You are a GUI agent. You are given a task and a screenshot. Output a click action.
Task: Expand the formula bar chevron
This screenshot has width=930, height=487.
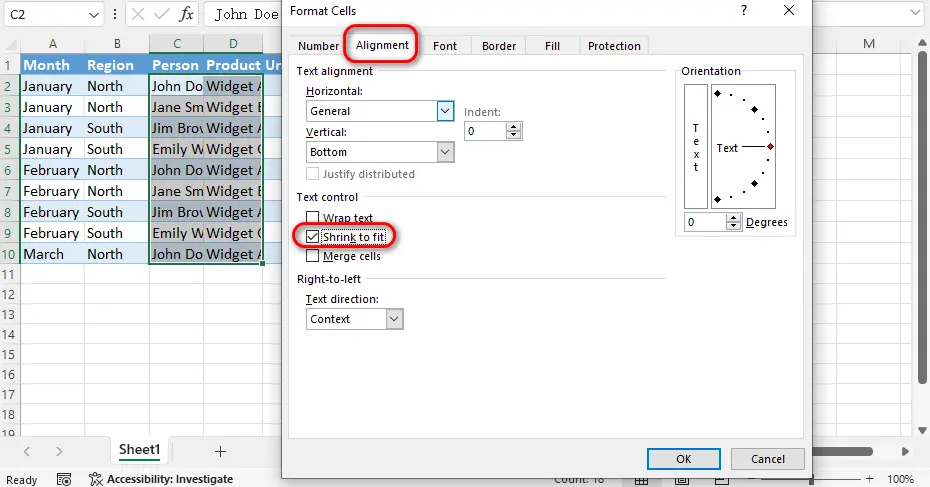[916, 13]
